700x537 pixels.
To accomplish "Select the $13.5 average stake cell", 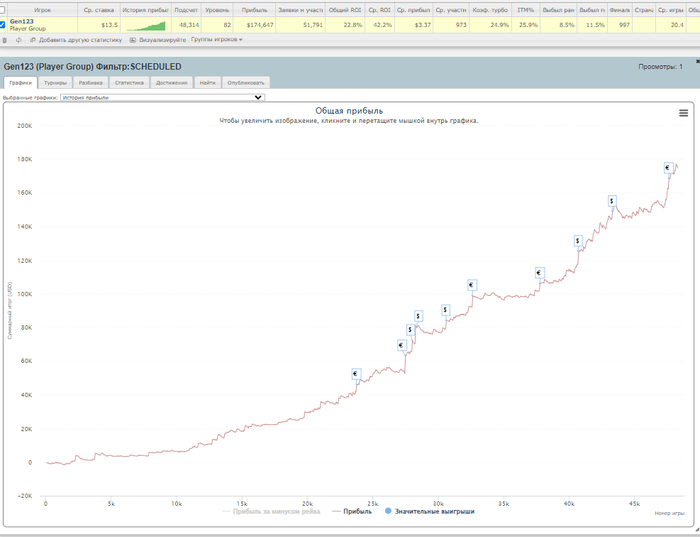I will (x=99, y=25).
